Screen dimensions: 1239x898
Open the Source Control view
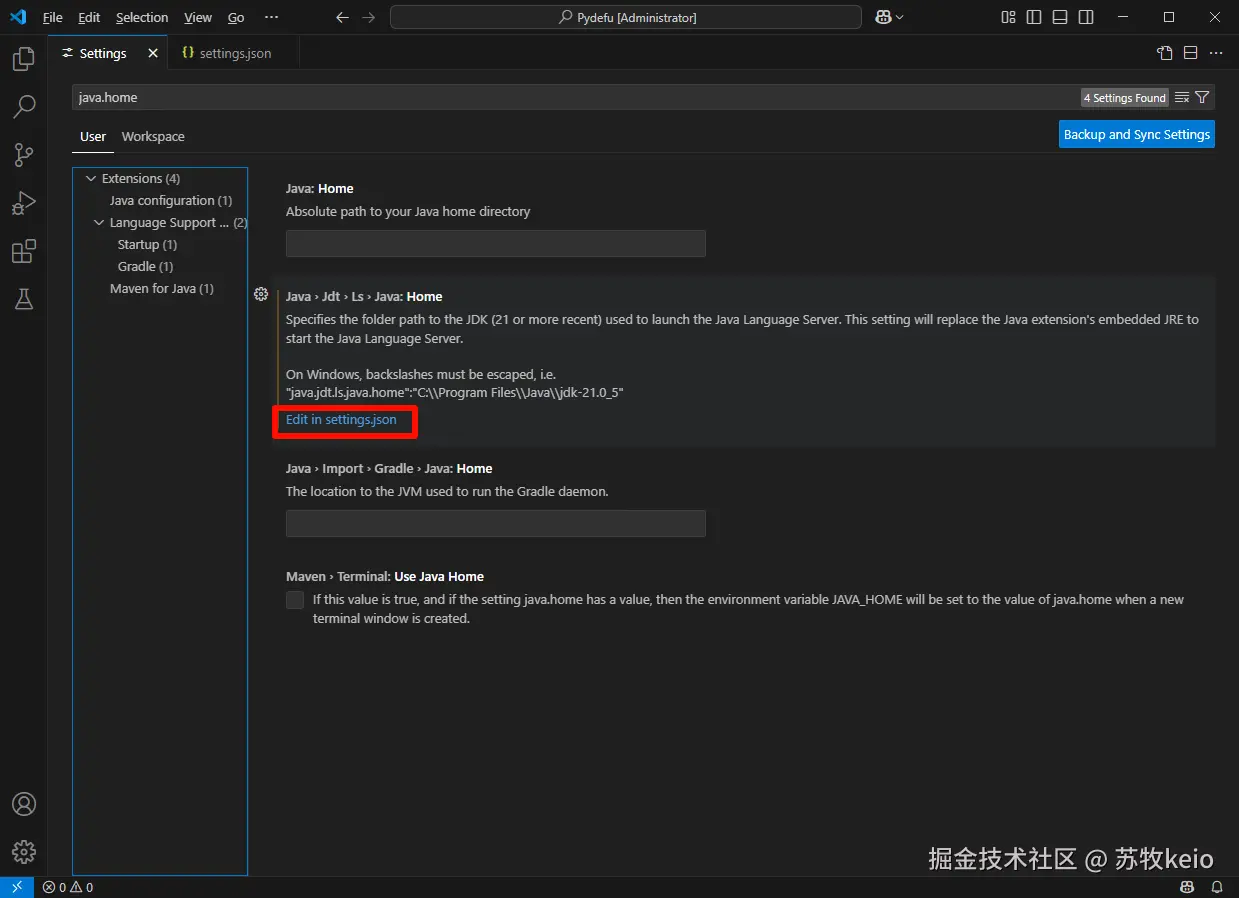tap(24, 155)
